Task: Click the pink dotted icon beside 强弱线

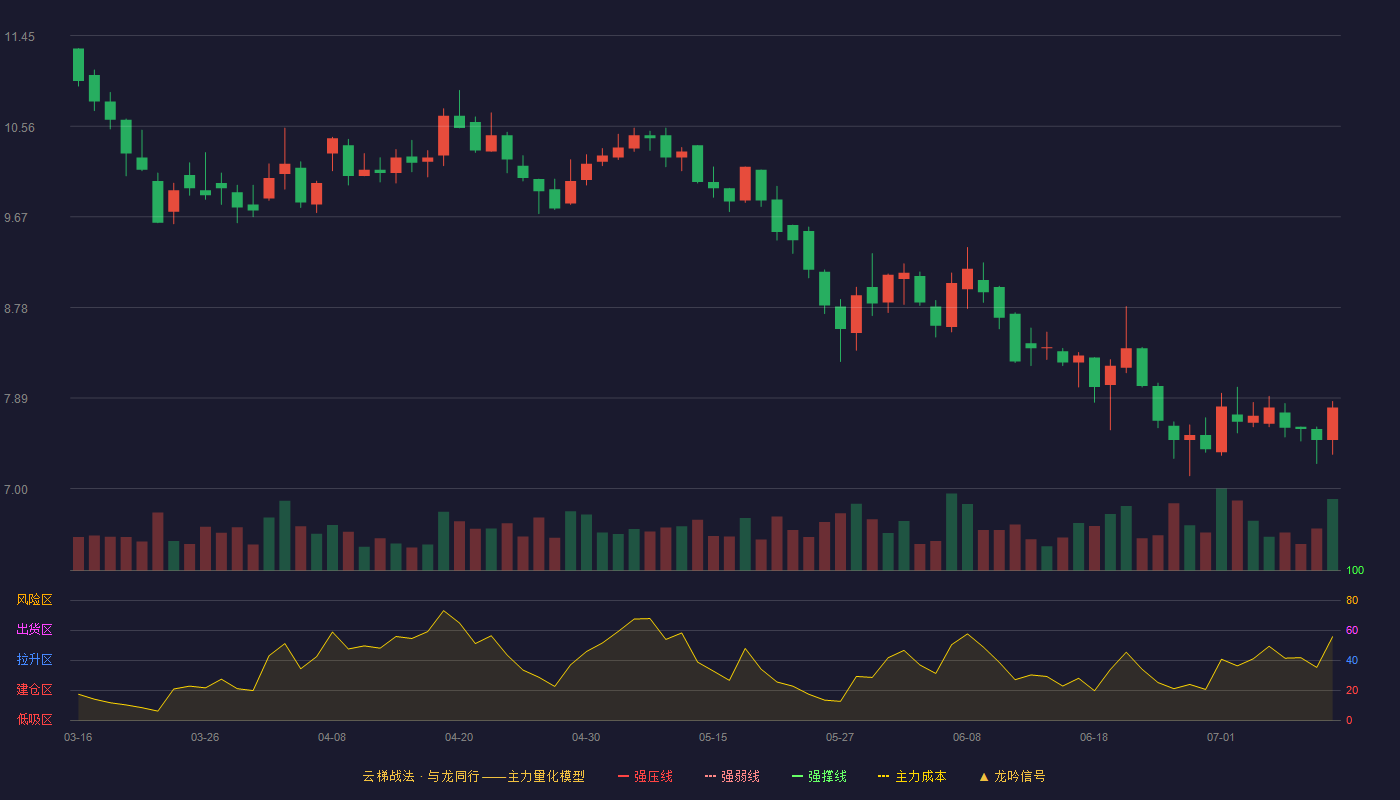Action: (x=710, y=776)
